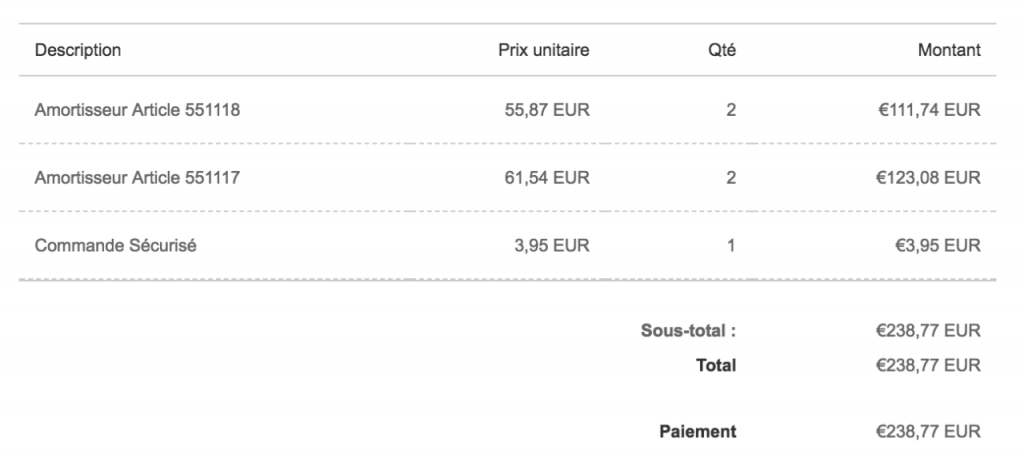
Task: Click the Commande Sécurisé row label
Action: click(116, 246)
